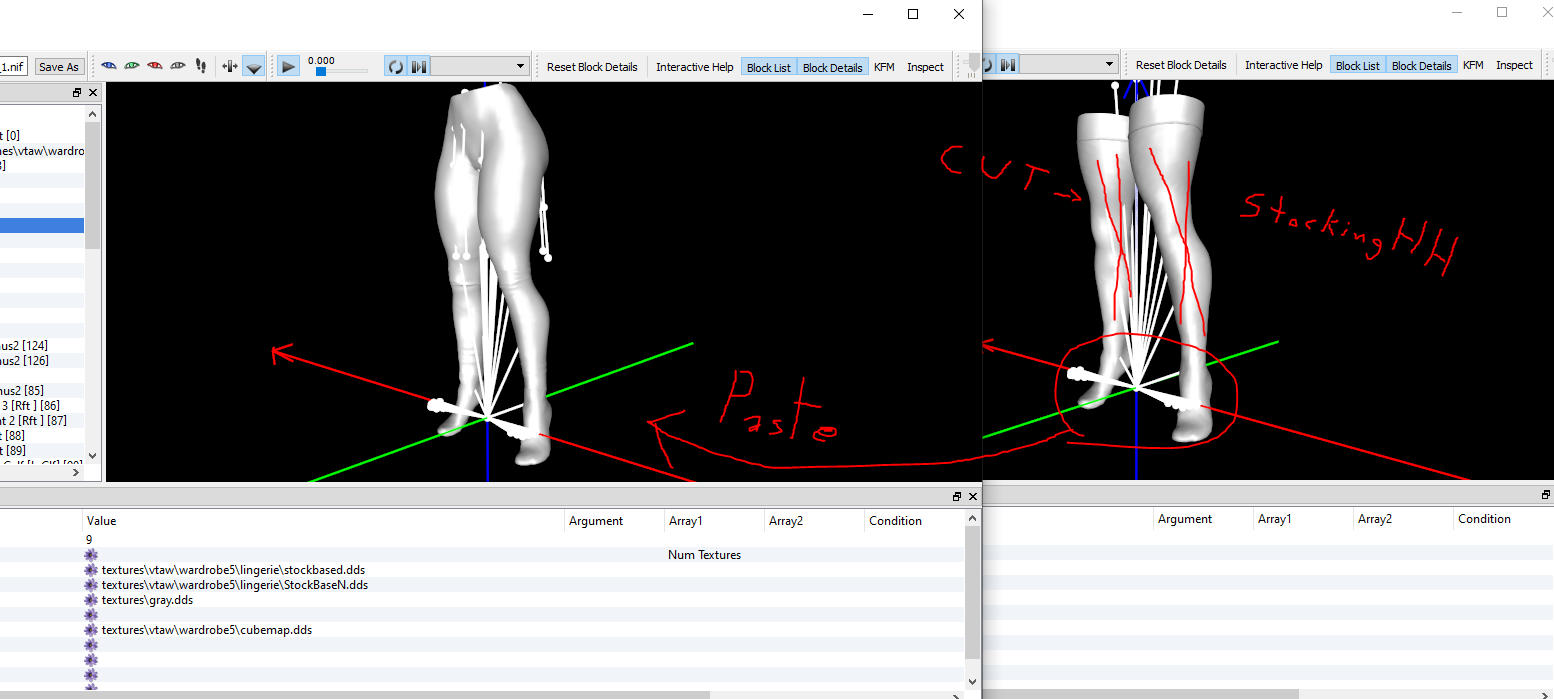The width and height of the screenshot is (1554, 699).
Task: Toggle switch animation icon in left window
Action: click(x=419, y=66)
